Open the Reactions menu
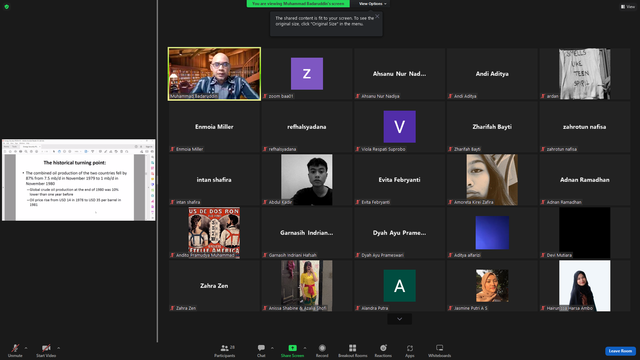Screen dimensions: 640x360 coord(383,350)
